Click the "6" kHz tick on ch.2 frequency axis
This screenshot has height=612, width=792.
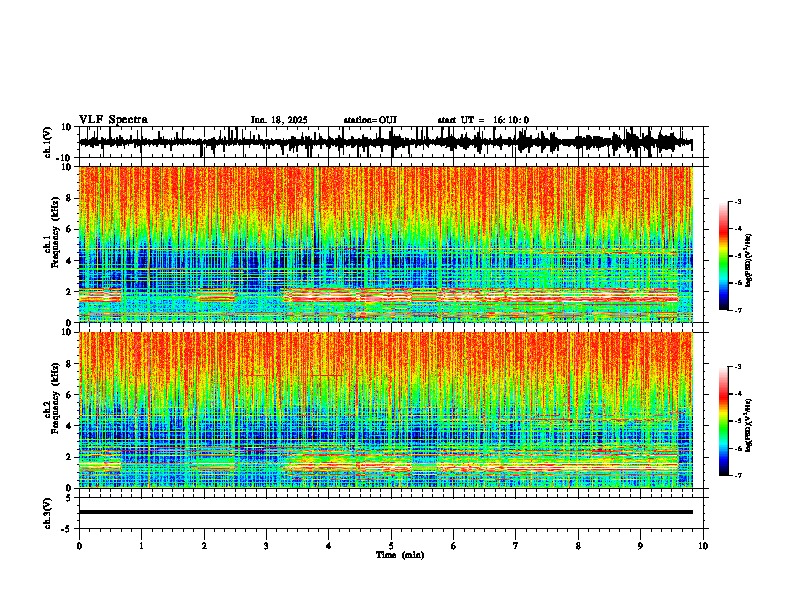(69, 395)
